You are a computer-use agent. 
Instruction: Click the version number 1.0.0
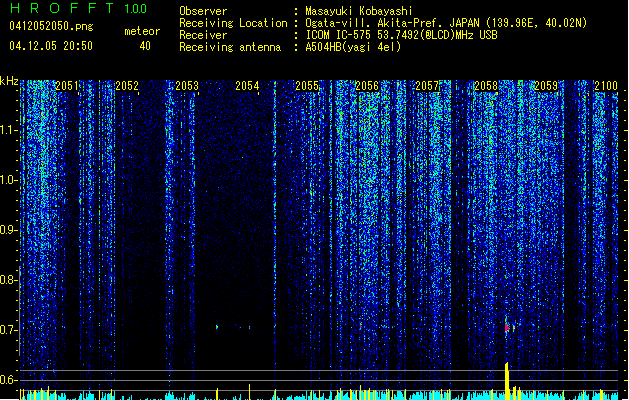coord(135,9)
